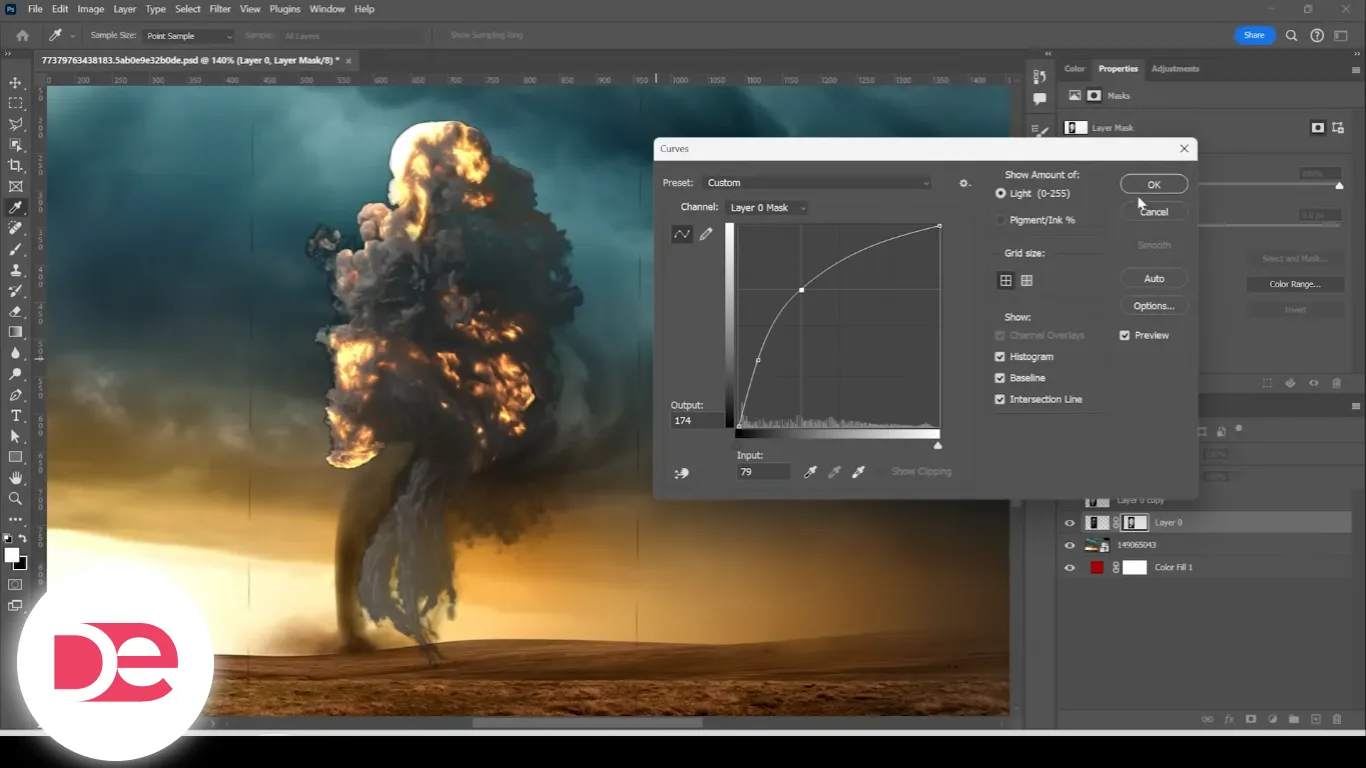Click the Color Range... button
The height and width of the screenshot is (768, 1366).
1295,285
